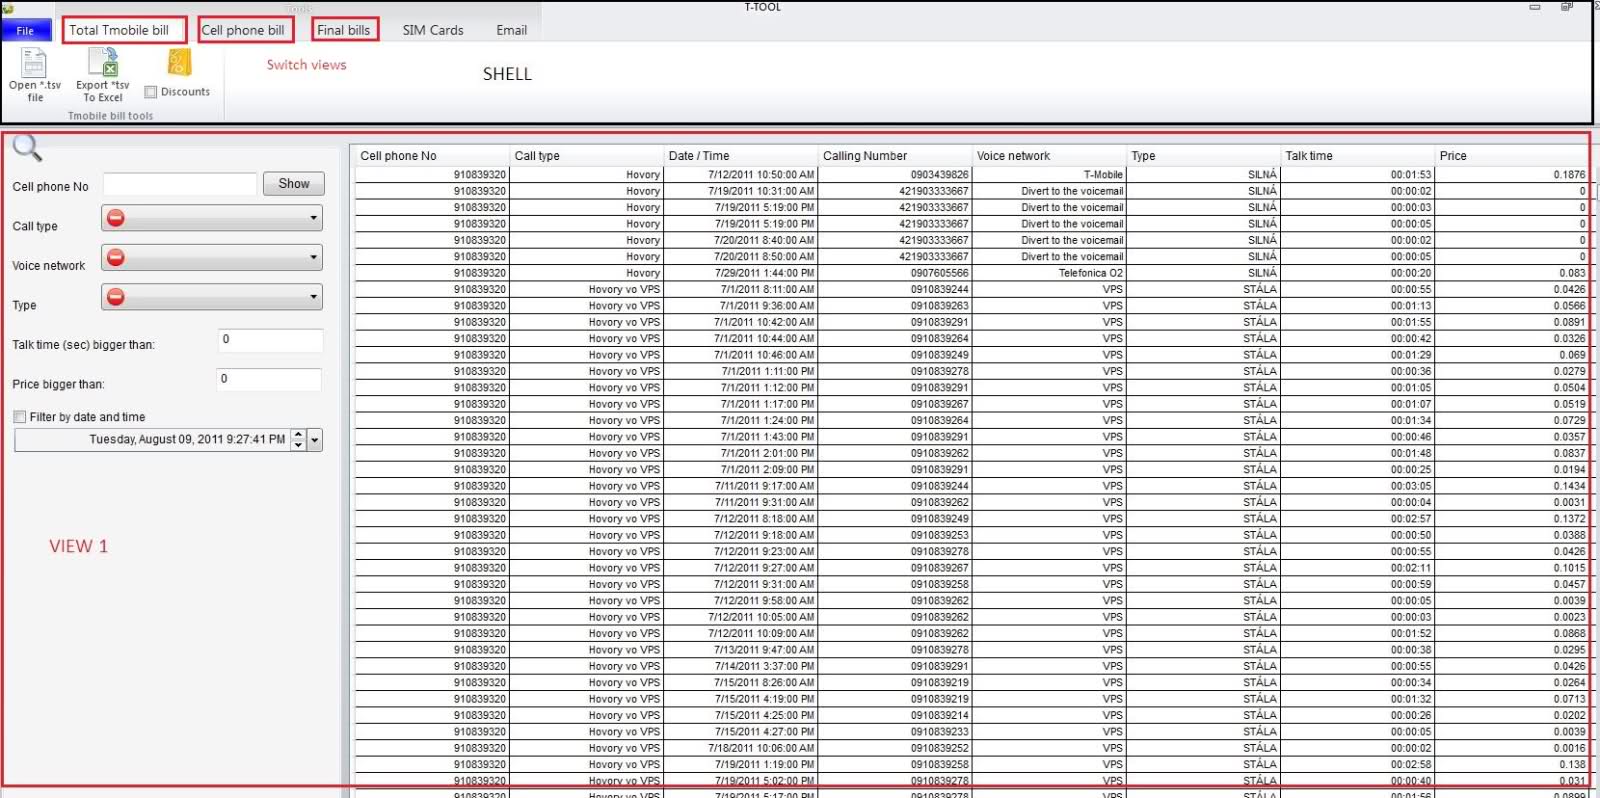Enable the Discounts checkbox

click(x=151, y=92)
